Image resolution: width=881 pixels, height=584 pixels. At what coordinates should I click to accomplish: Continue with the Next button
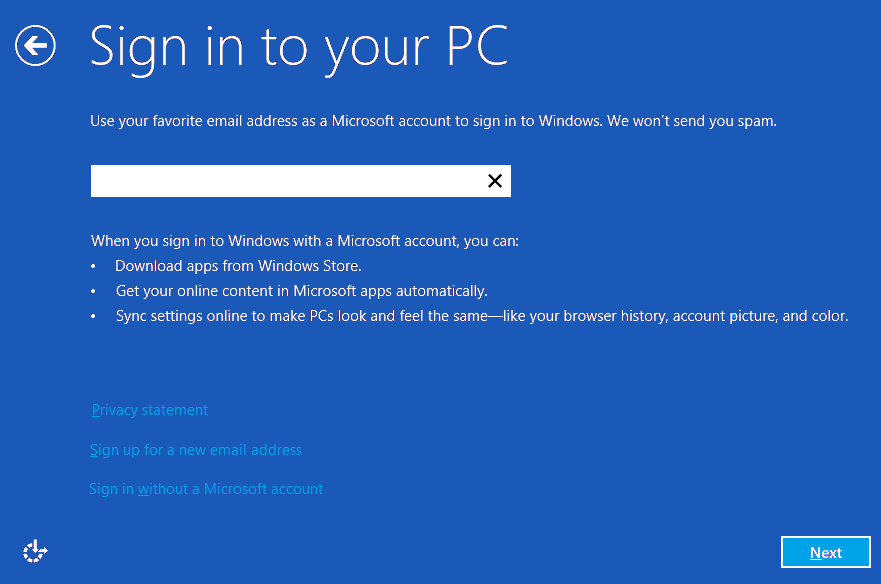click(825, 553)
